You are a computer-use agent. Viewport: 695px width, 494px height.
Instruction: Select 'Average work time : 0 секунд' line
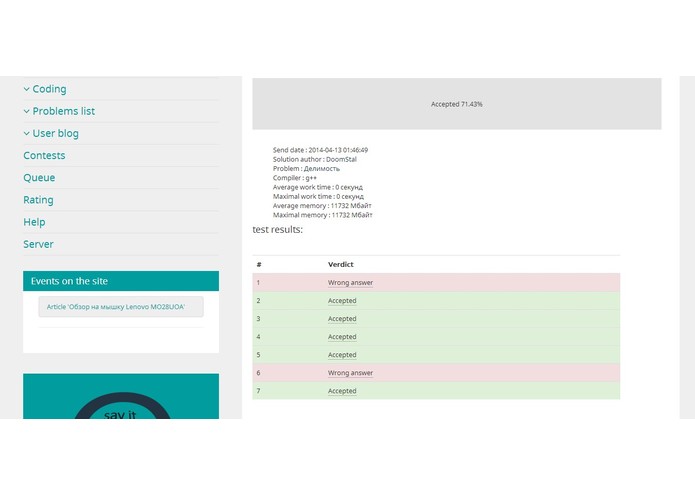pyautogui.click(x=318, y=187)
